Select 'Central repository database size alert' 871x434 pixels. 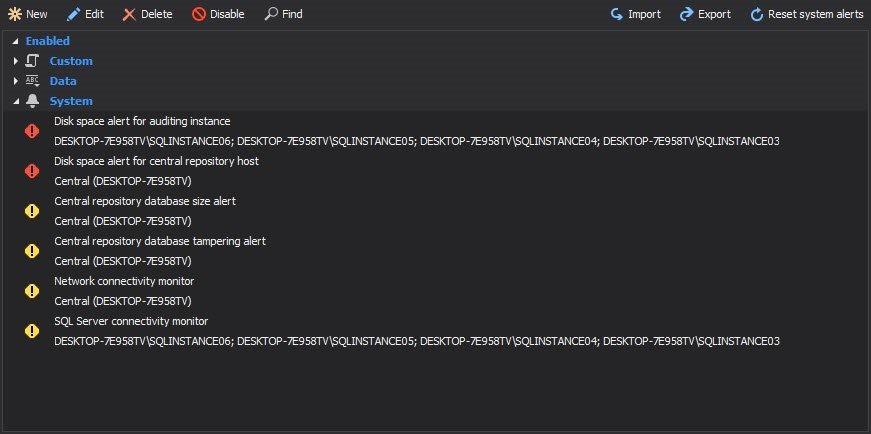(x=145, y=201)
